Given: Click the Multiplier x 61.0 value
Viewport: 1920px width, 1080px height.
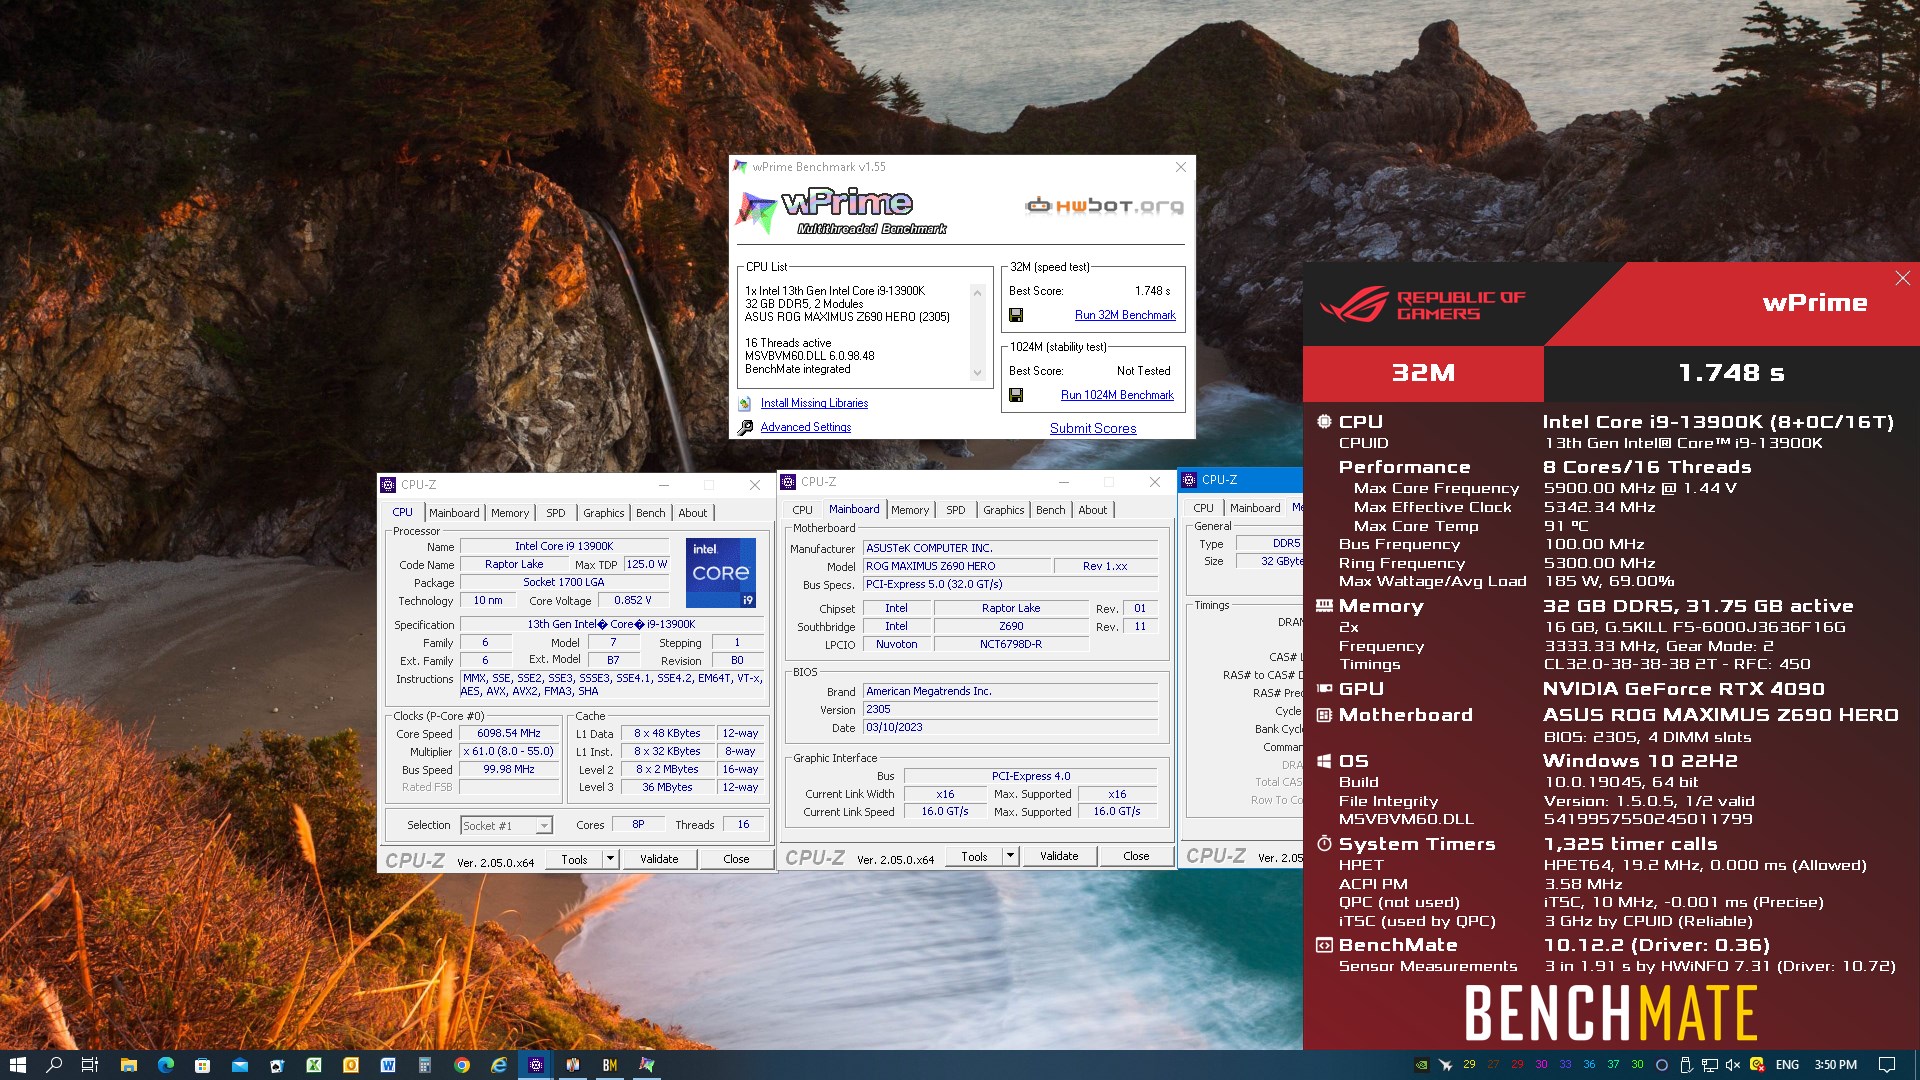Looking at the screenshot, I should (509, 751).
